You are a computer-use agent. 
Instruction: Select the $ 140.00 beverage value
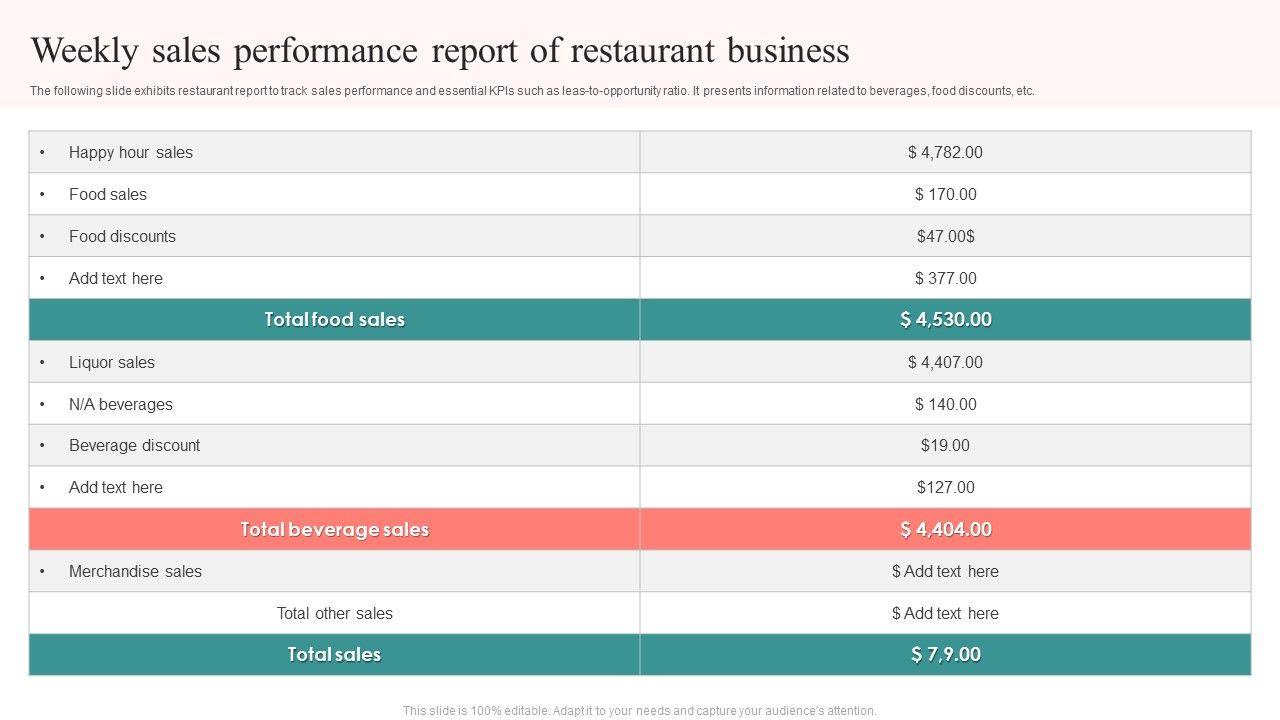pyautogui.click(x=945, y=405)
